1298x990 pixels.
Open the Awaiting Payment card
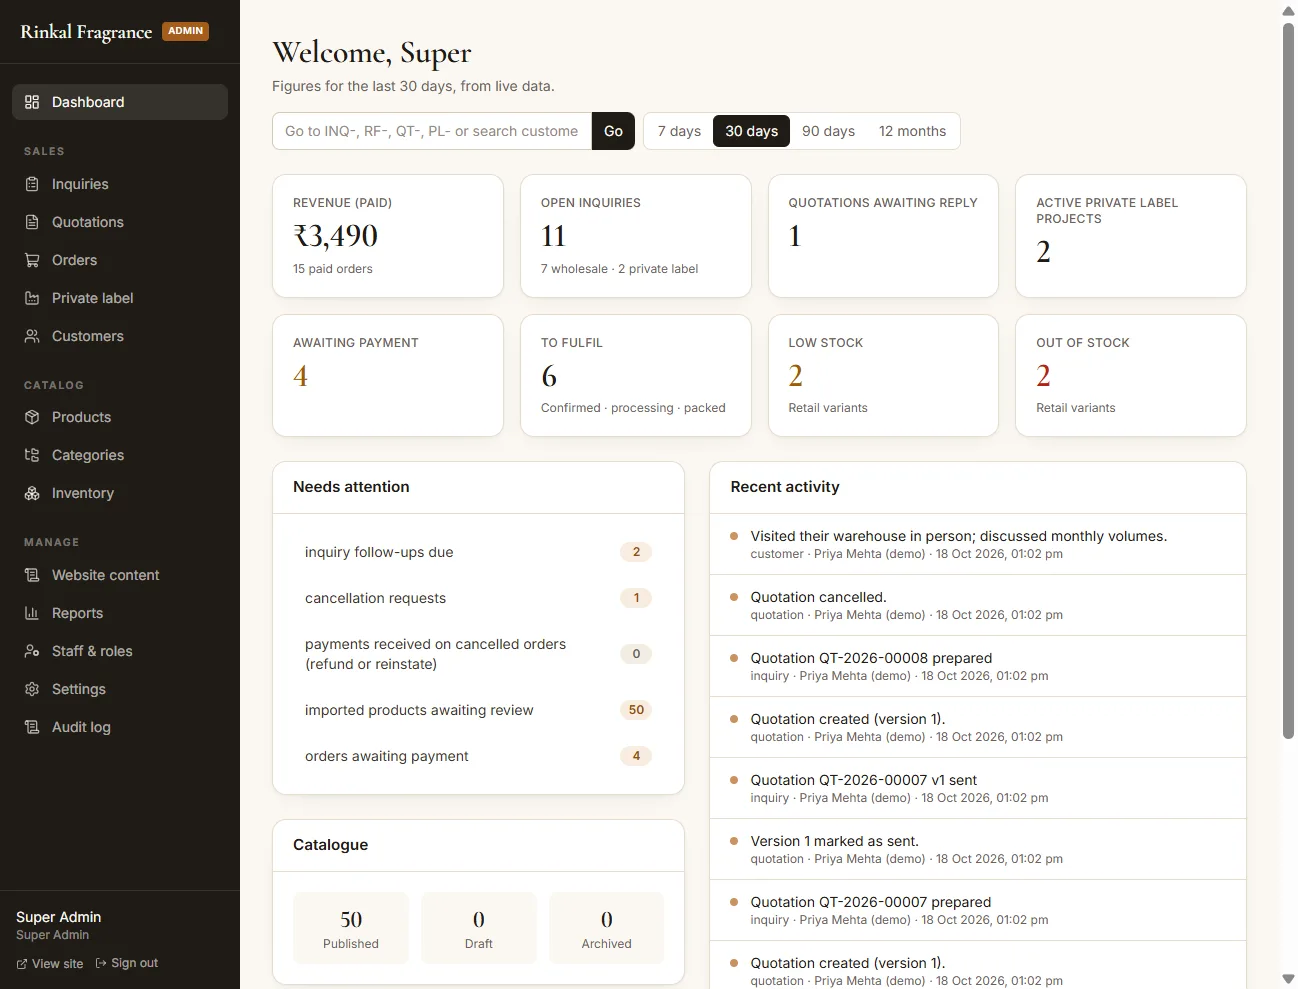click(388, 376)
